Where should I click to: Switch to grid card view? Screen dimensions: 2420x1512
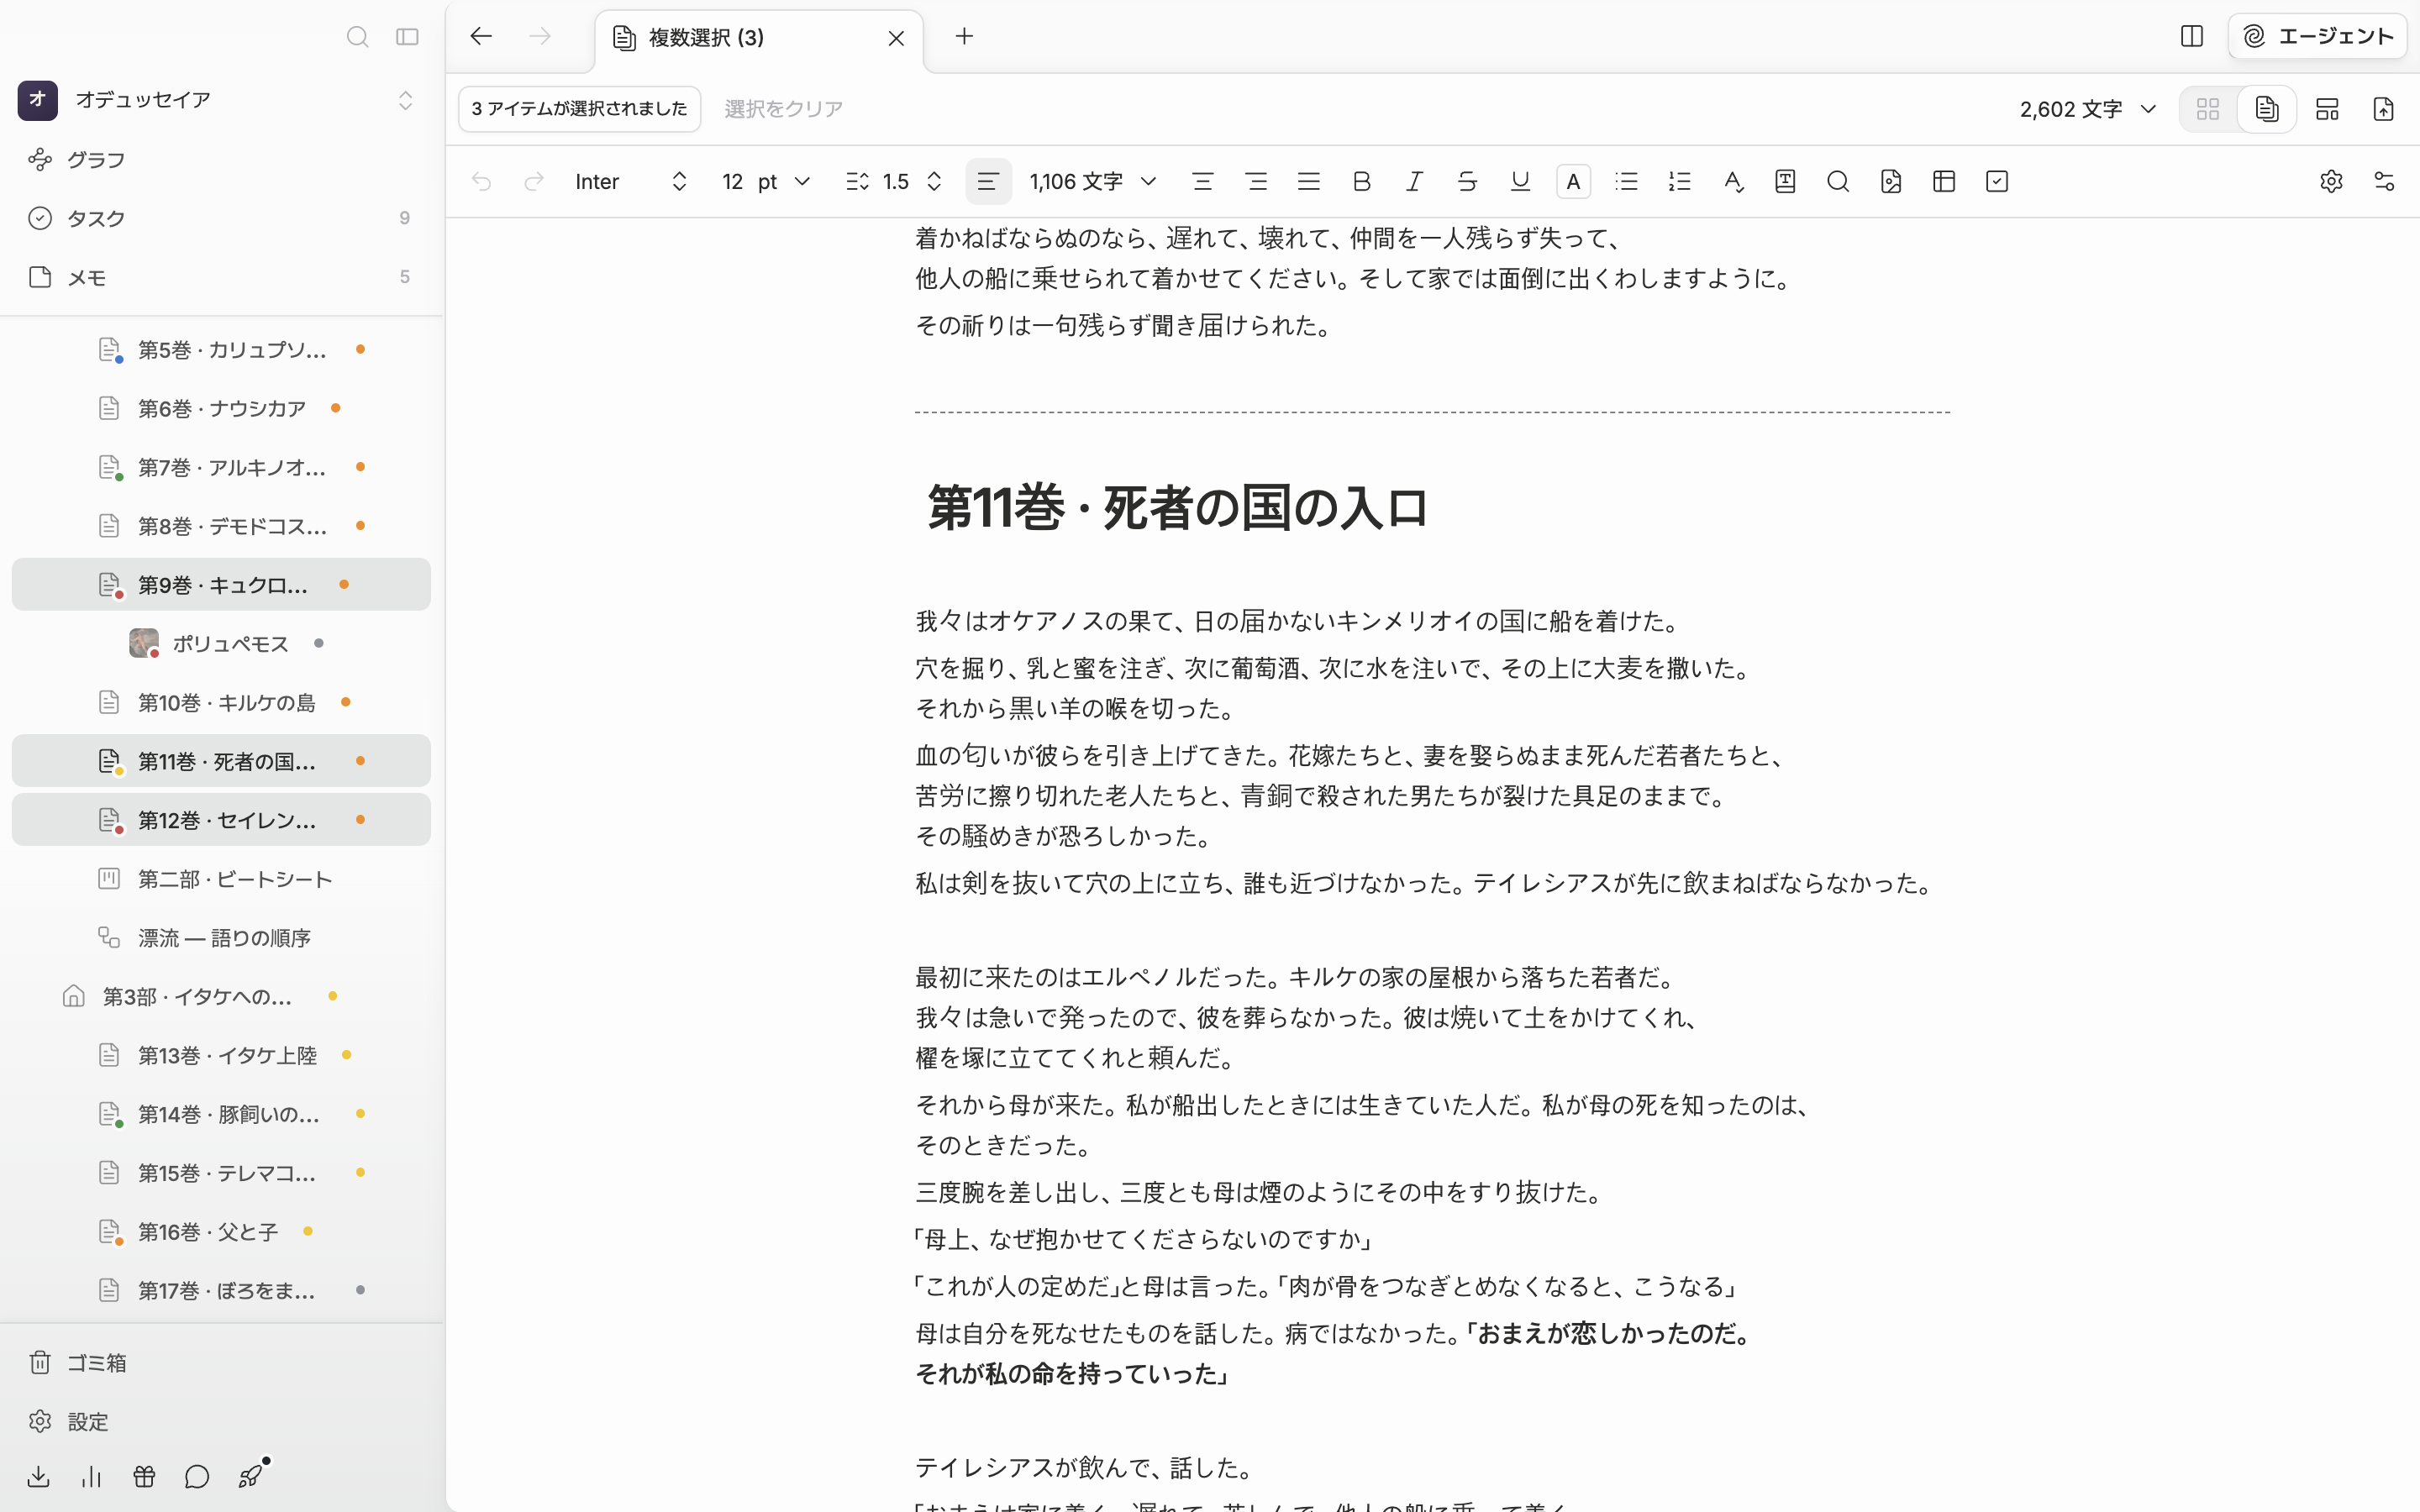point(2208,109)
